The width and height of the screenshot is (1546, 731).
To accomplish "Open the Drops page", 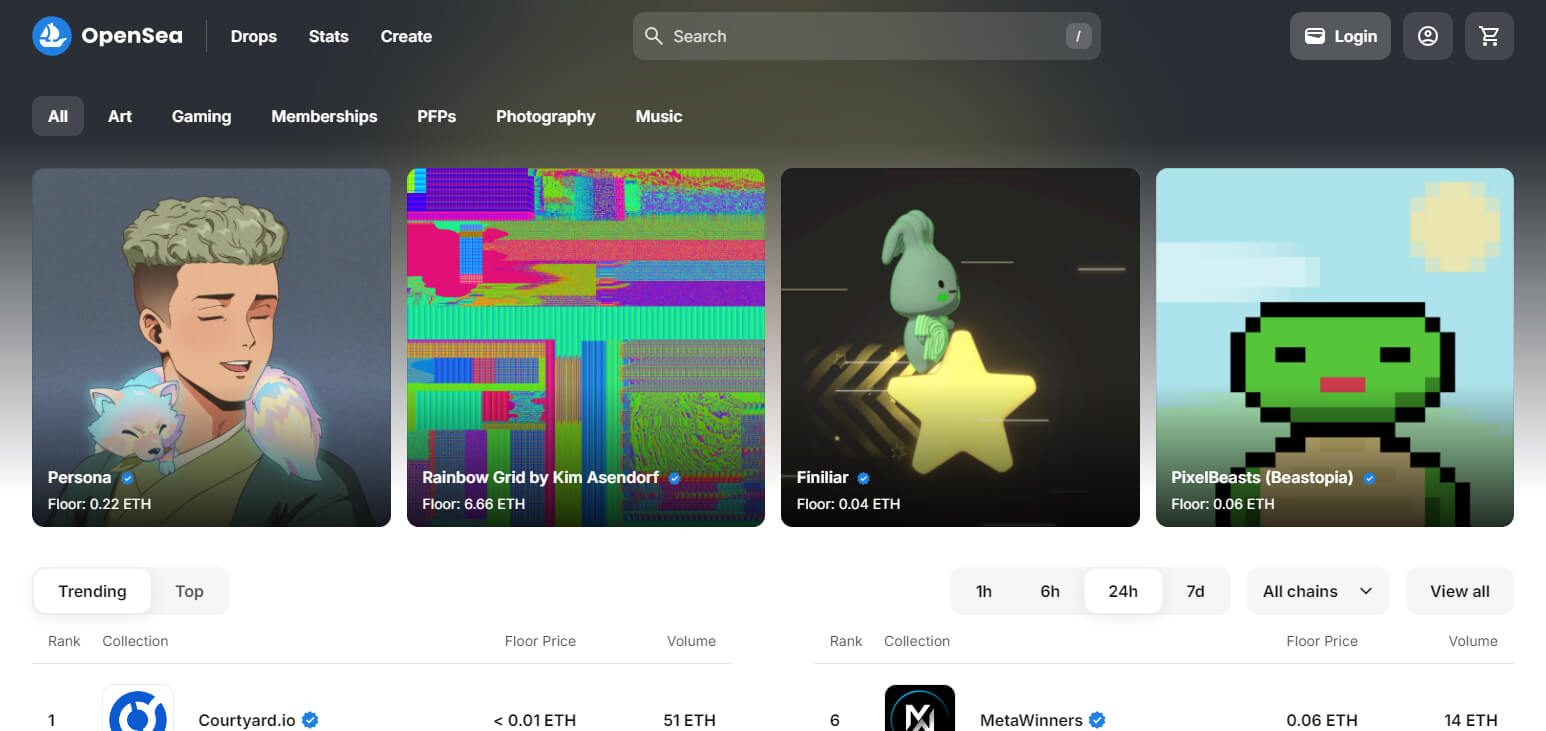I will tap(254, 36).
